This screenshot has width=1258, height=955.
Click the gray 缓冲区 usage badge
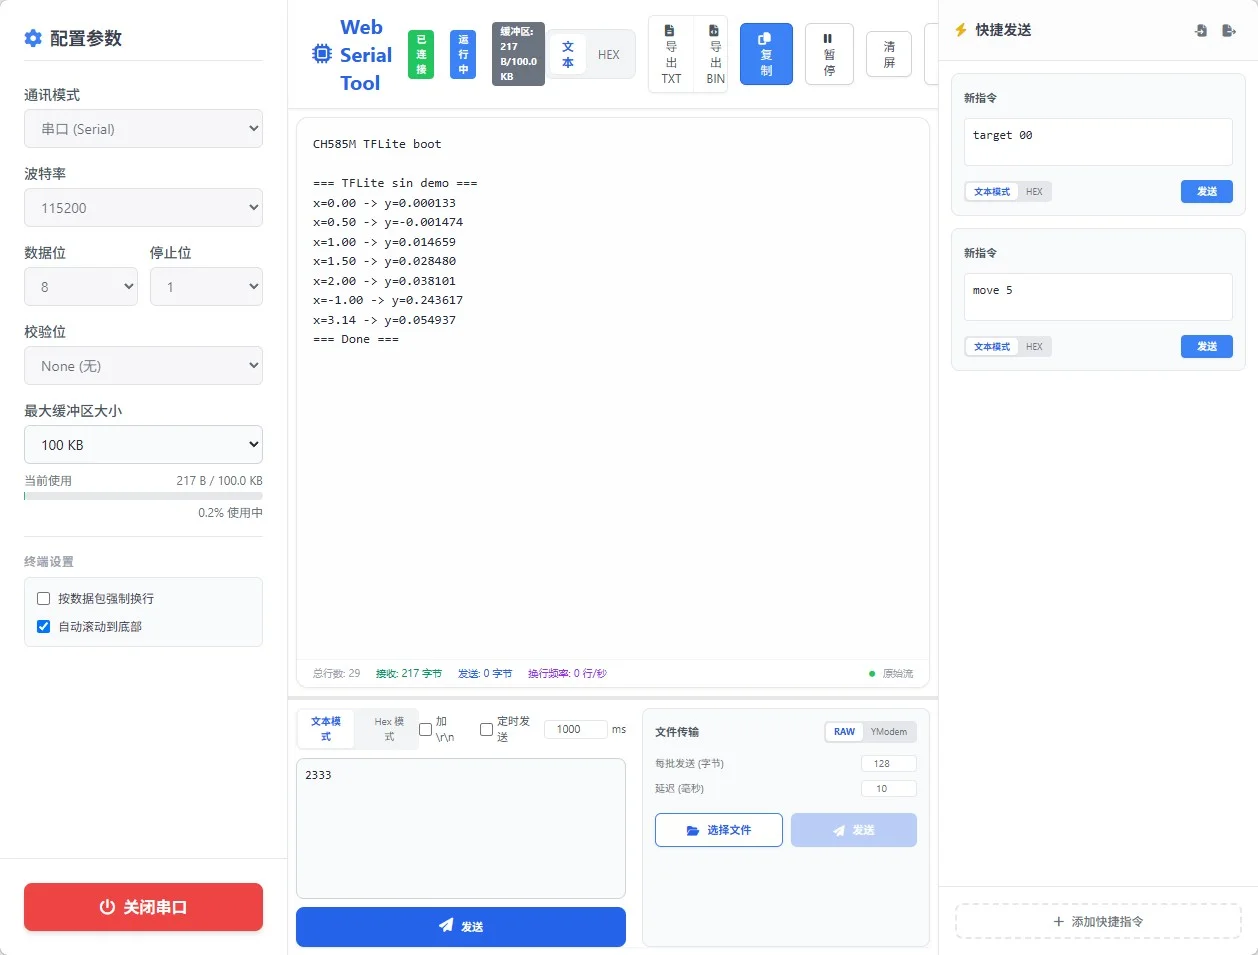[518, 54]
